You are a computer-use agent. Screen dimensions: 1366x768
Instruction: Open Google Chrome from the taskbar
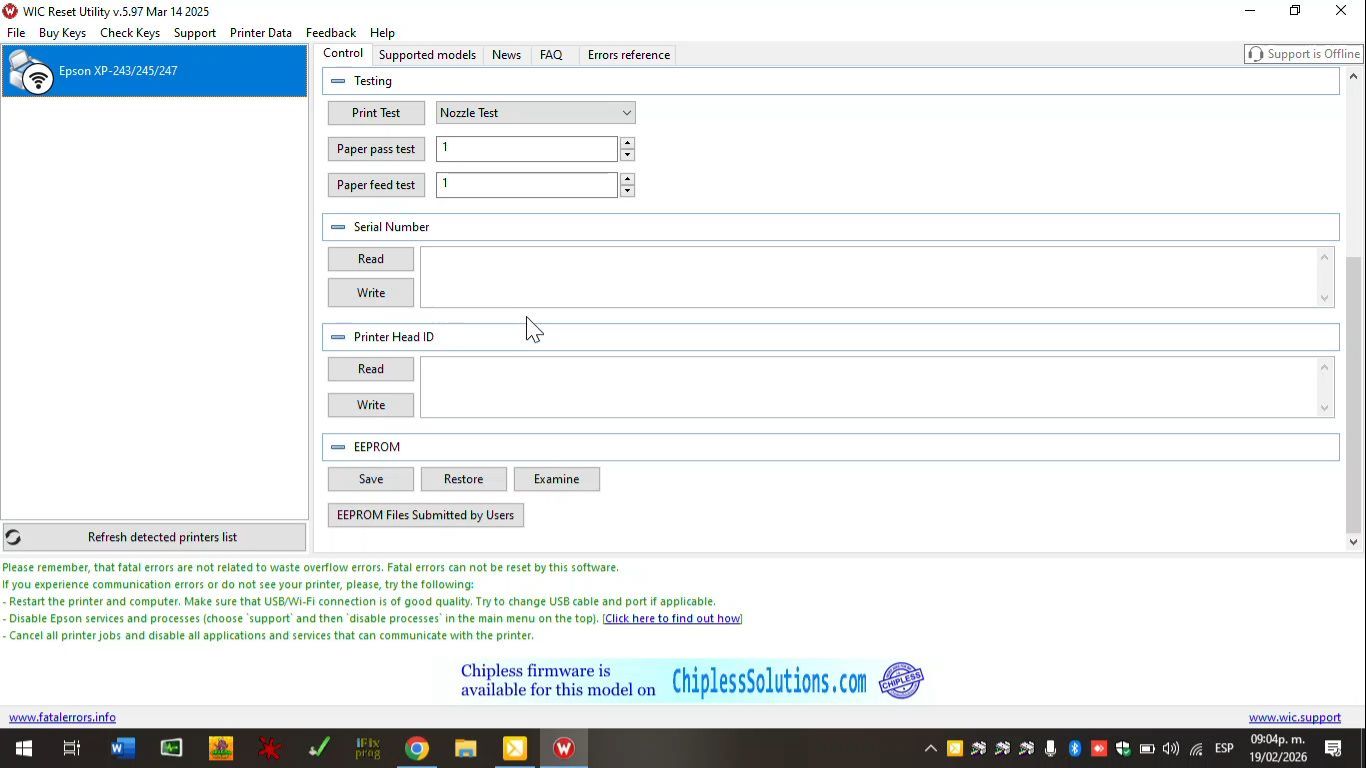[x=417, y=748]
